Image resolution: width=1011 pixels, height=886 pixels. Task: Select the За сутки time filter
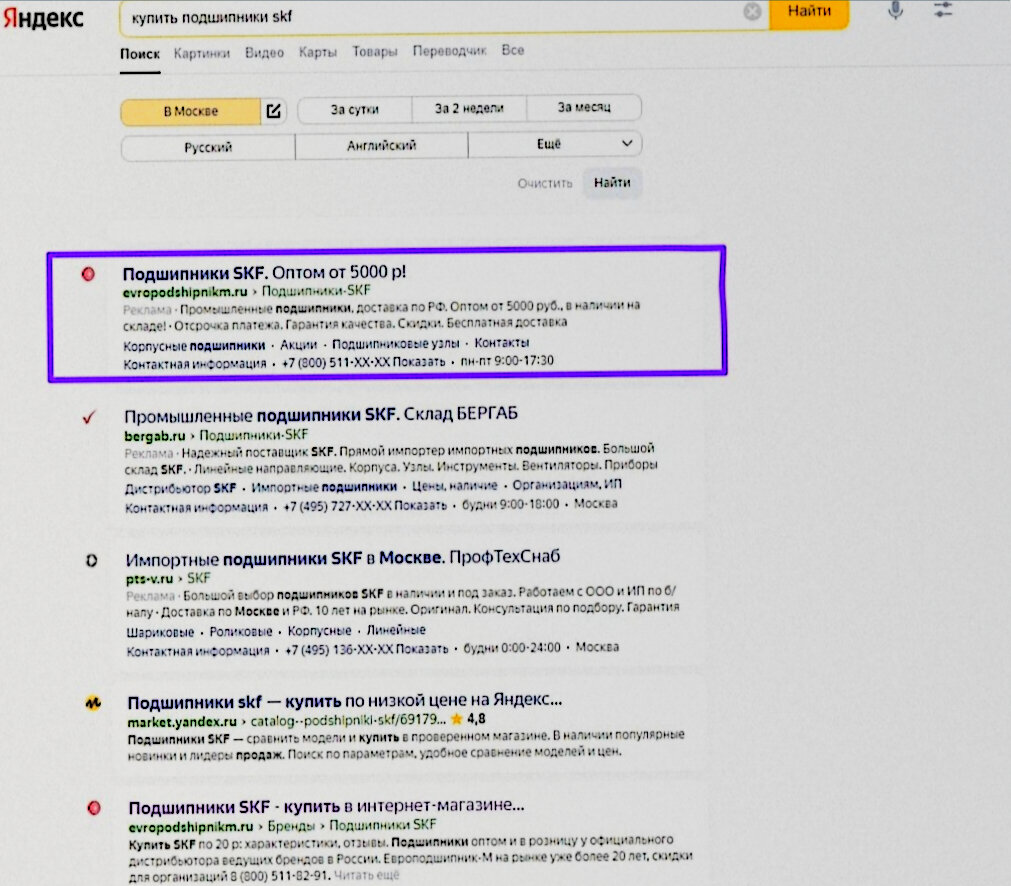pyautogui.click(x=355, y=110)
